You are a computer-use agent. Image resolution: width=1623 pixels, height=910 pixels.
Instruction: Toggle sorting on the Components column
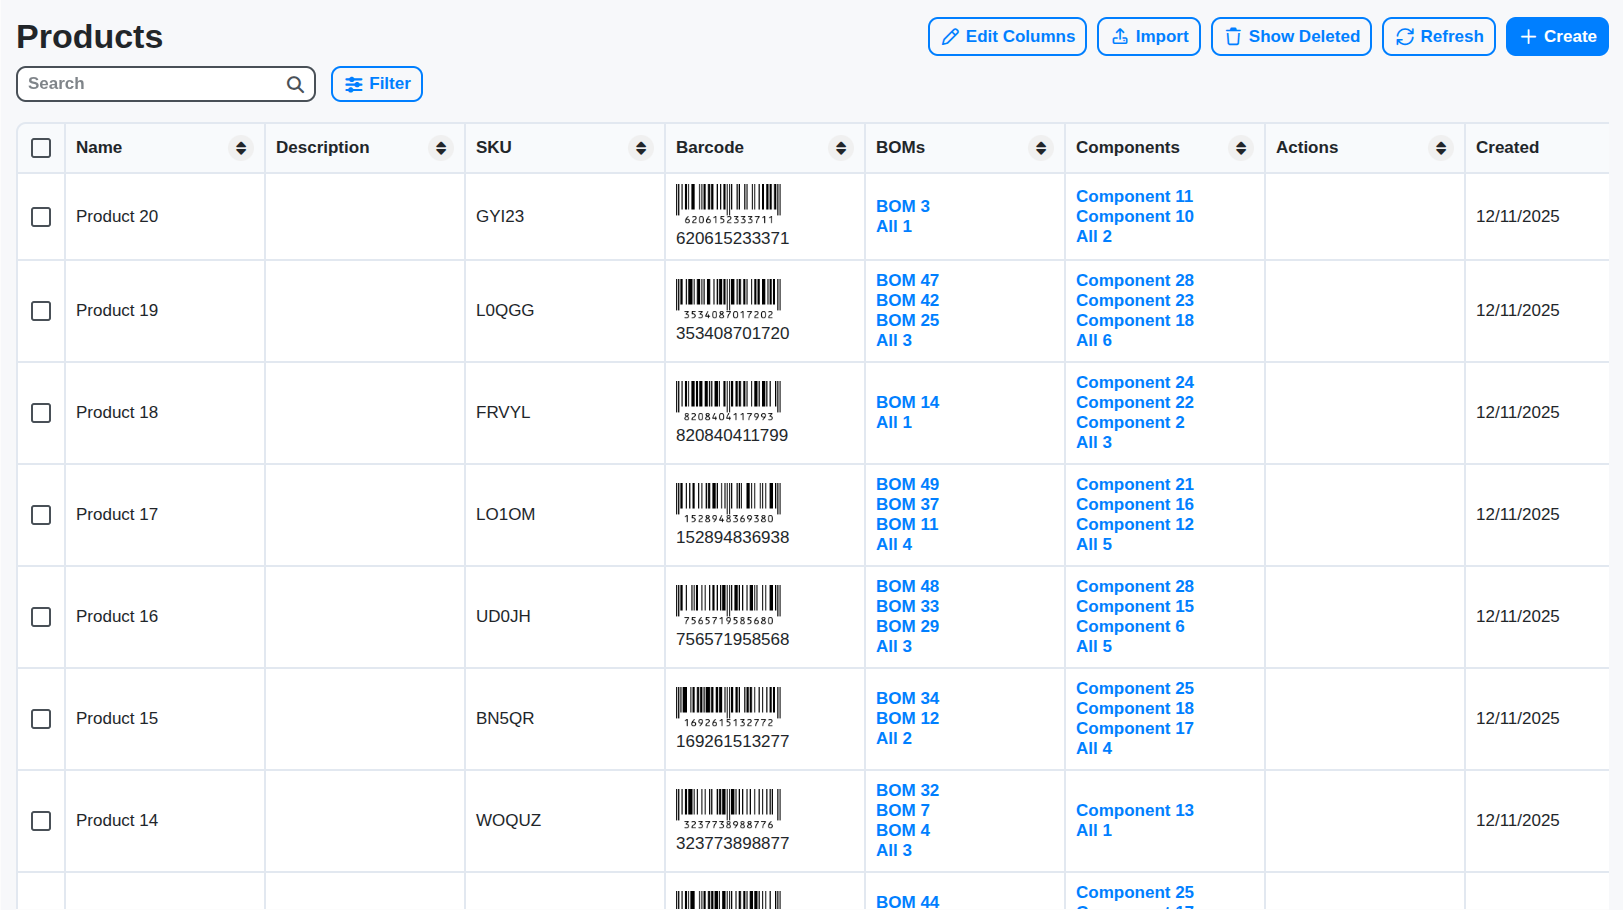point(1241,147)
